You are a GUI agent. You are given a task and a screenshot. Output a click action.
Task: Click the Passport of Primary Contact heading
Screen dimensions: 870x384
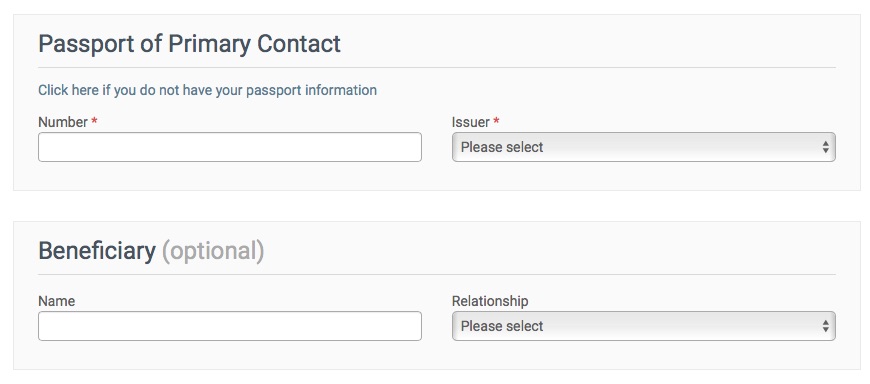(x=189, y=44)
